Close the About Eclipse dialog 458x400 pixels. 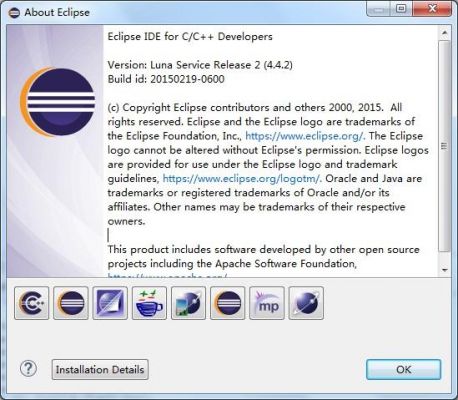432,9
